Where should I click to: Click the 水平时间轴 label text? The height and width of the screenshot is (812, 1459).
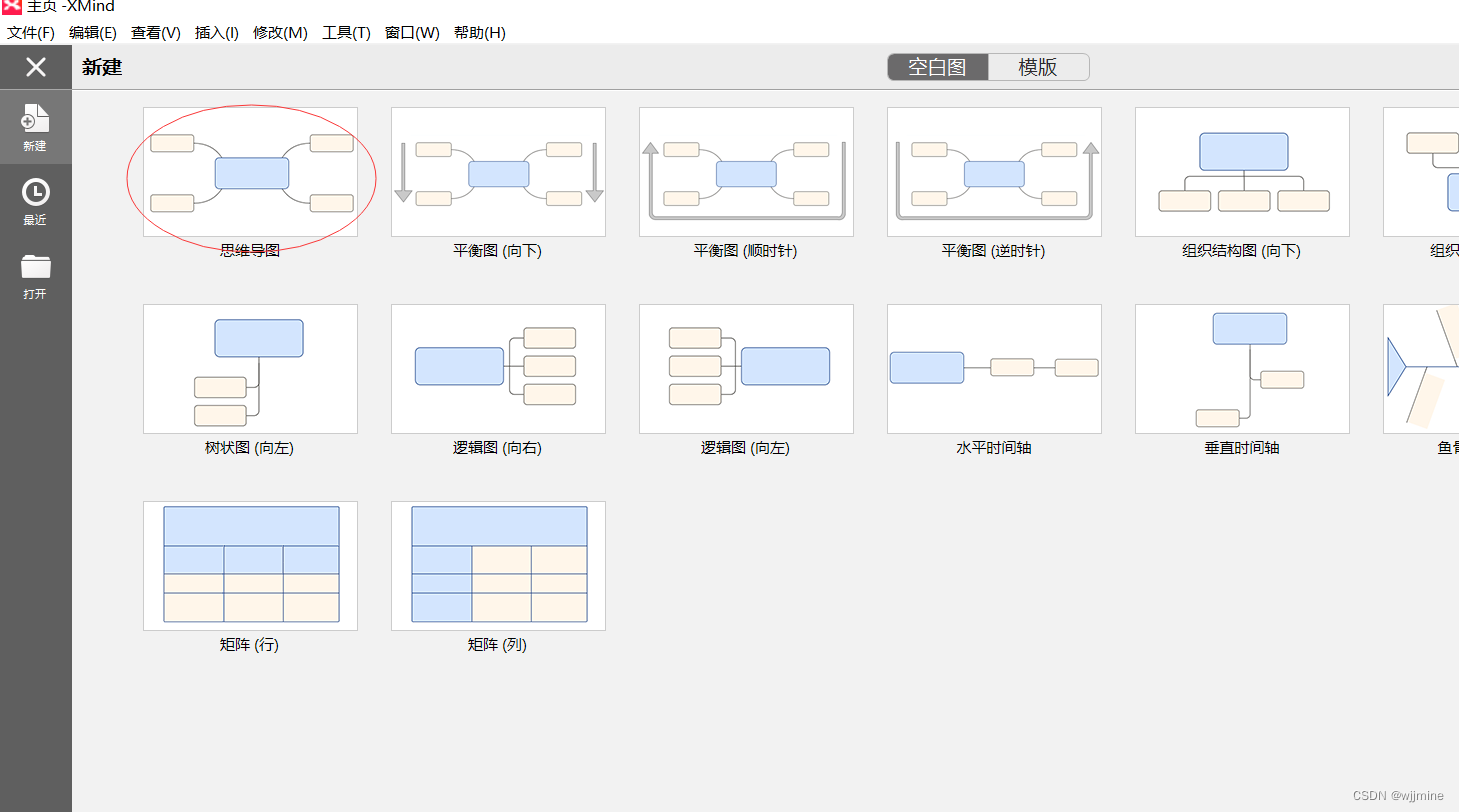(994, 448)
